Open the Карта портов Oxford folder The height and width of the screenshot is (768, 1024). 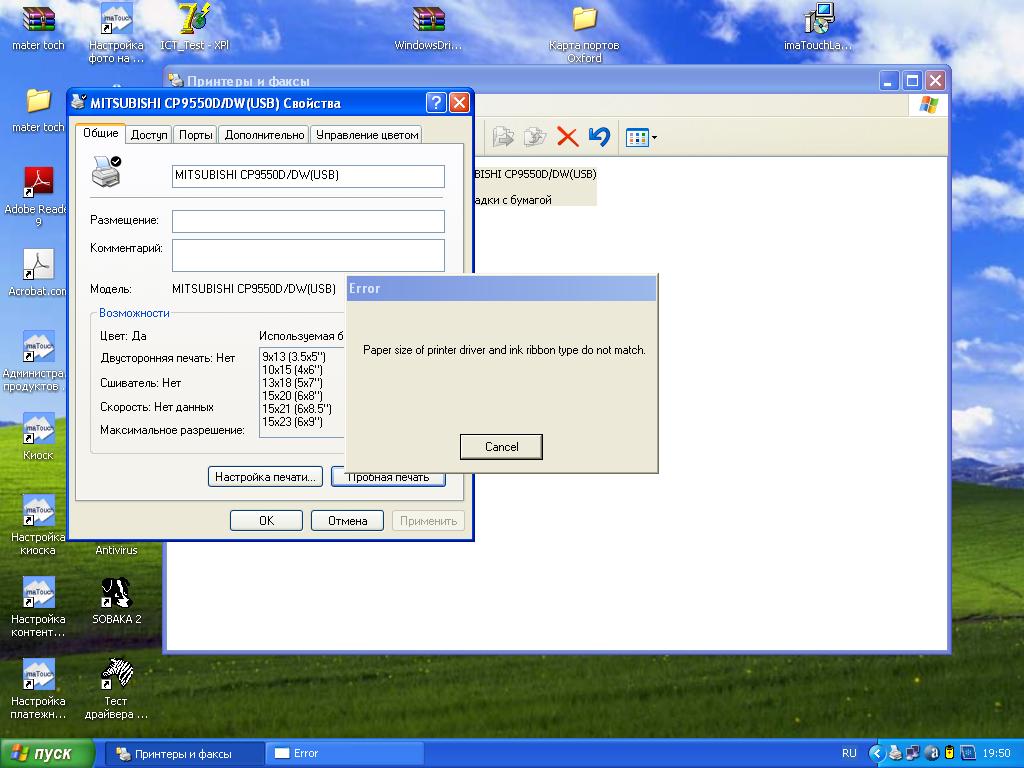click(584, 34)
